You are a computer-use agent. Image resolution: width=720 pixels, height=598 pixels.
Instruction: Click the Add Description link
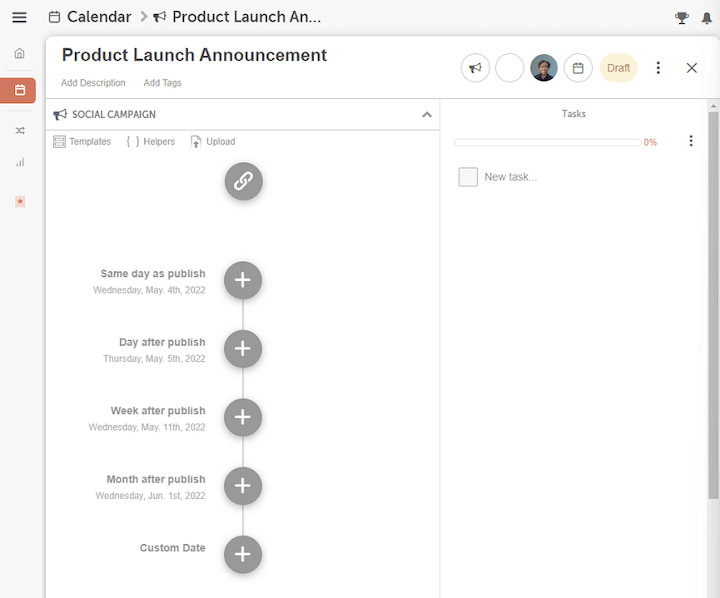tap(93, 83)
